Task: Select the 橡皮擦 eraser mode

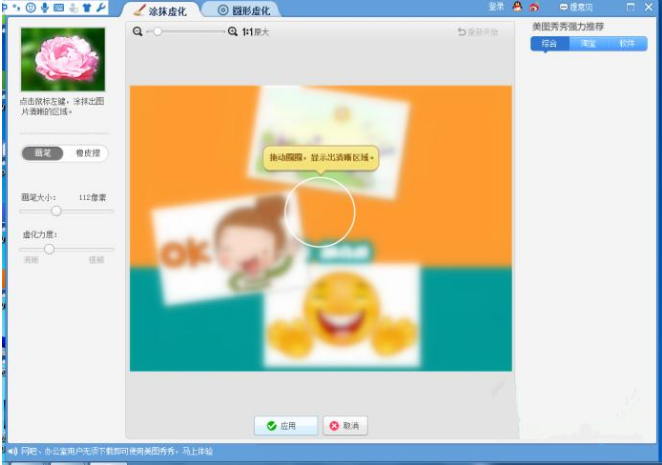Action: coord(88,153)
